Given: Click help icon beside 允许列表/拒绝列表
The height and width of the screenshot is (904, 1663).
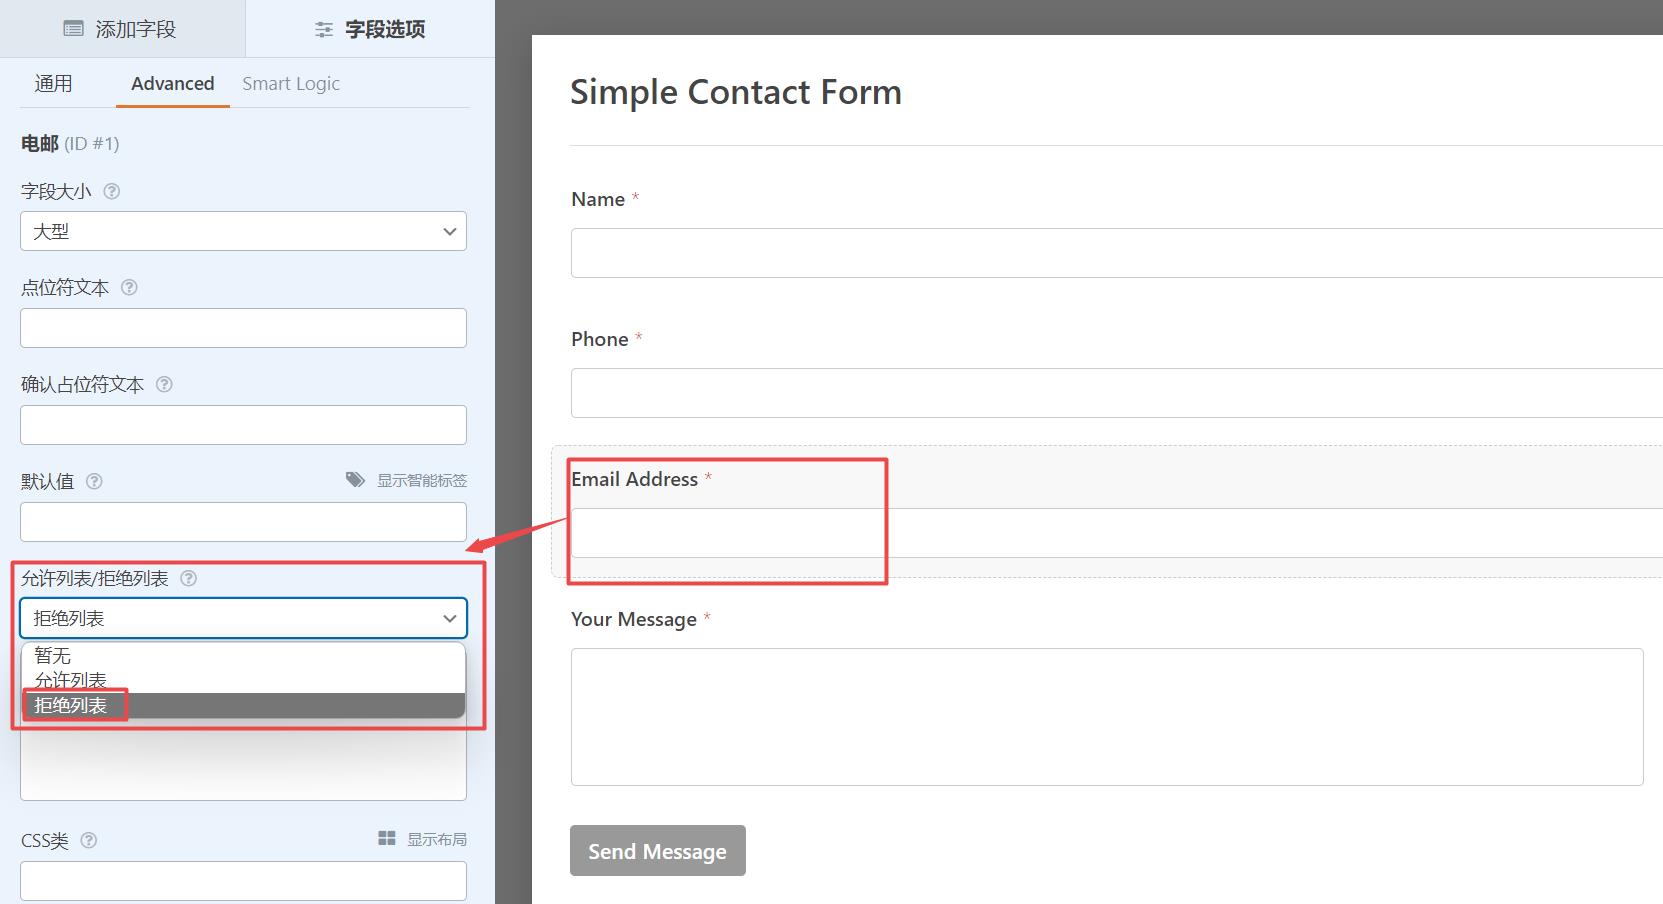Looking at the screenshot, I should click(x=188, y=578).
